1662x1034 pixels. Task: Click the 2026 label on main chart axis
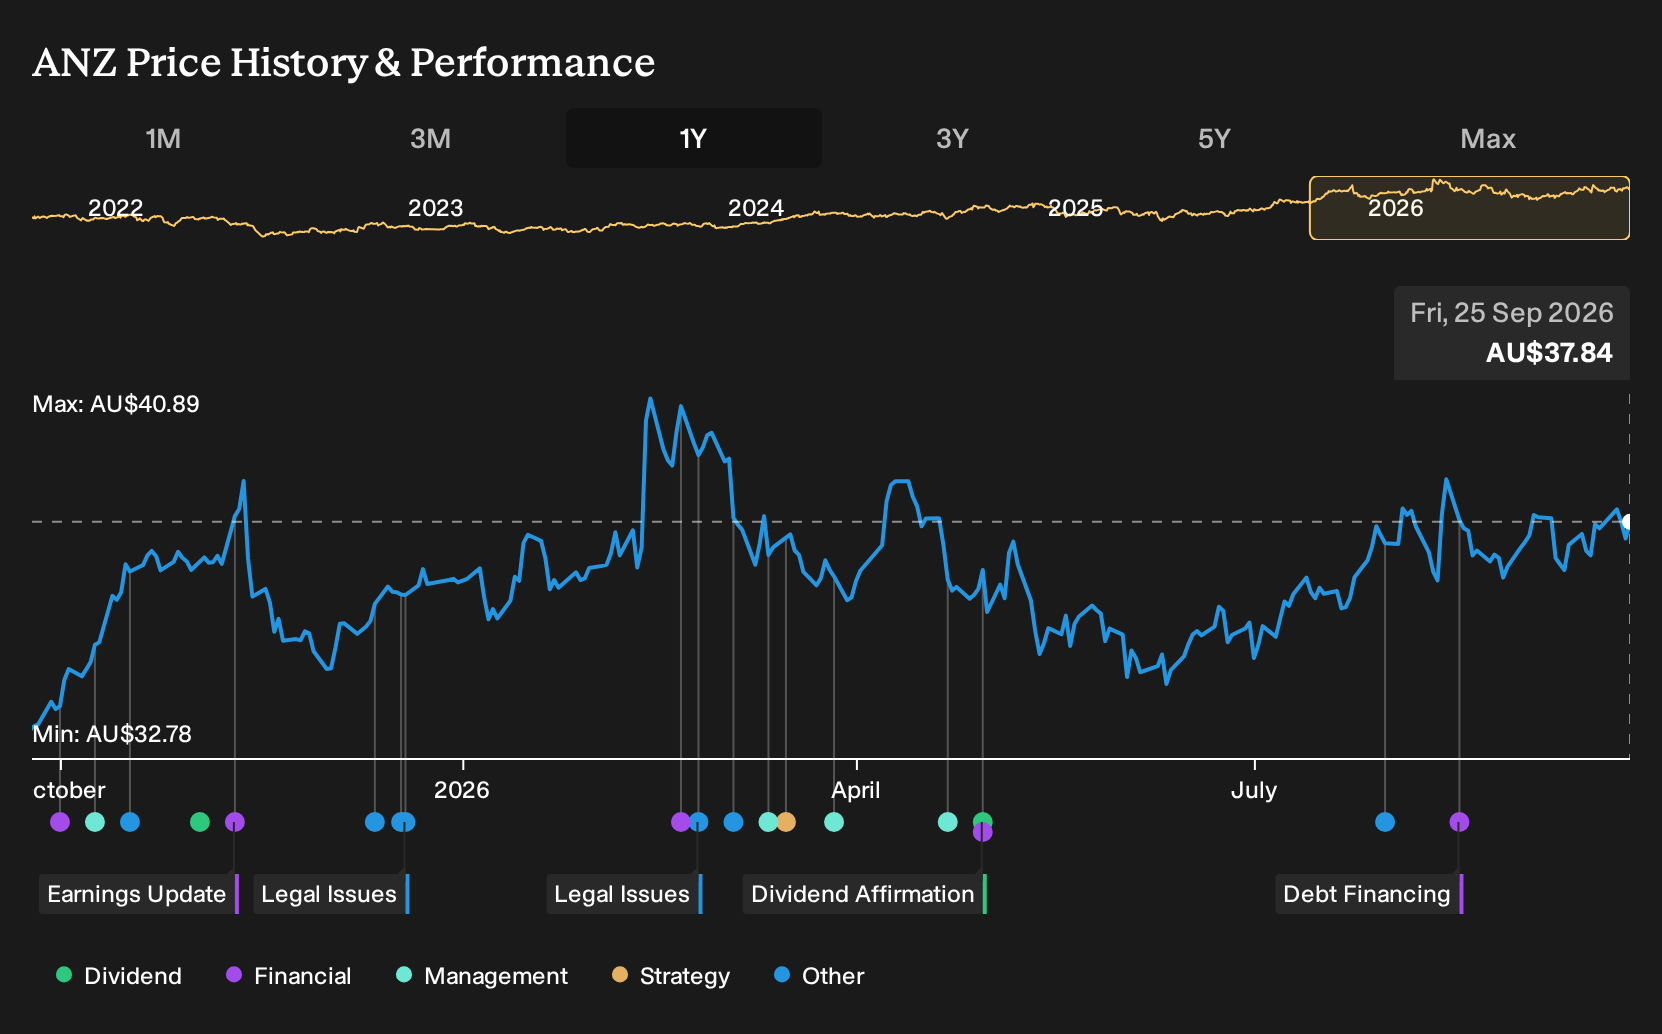pos(462,790)
